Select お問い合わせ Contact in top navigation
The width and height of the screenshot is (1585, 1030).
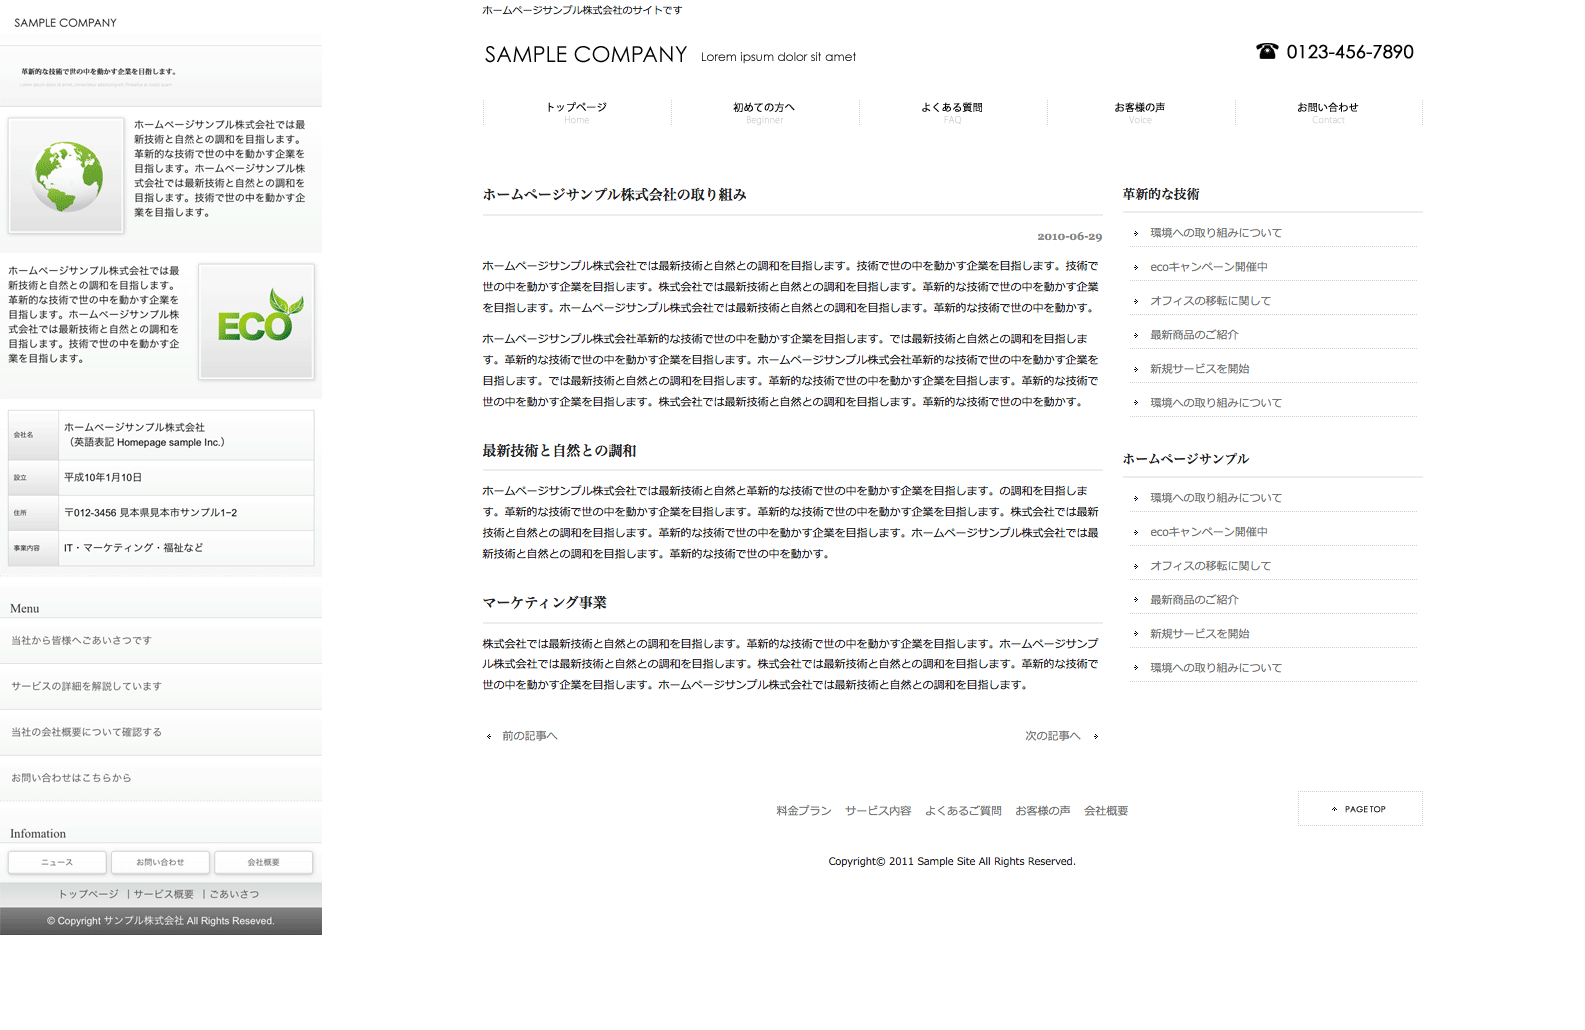(x=1328, y=112)
